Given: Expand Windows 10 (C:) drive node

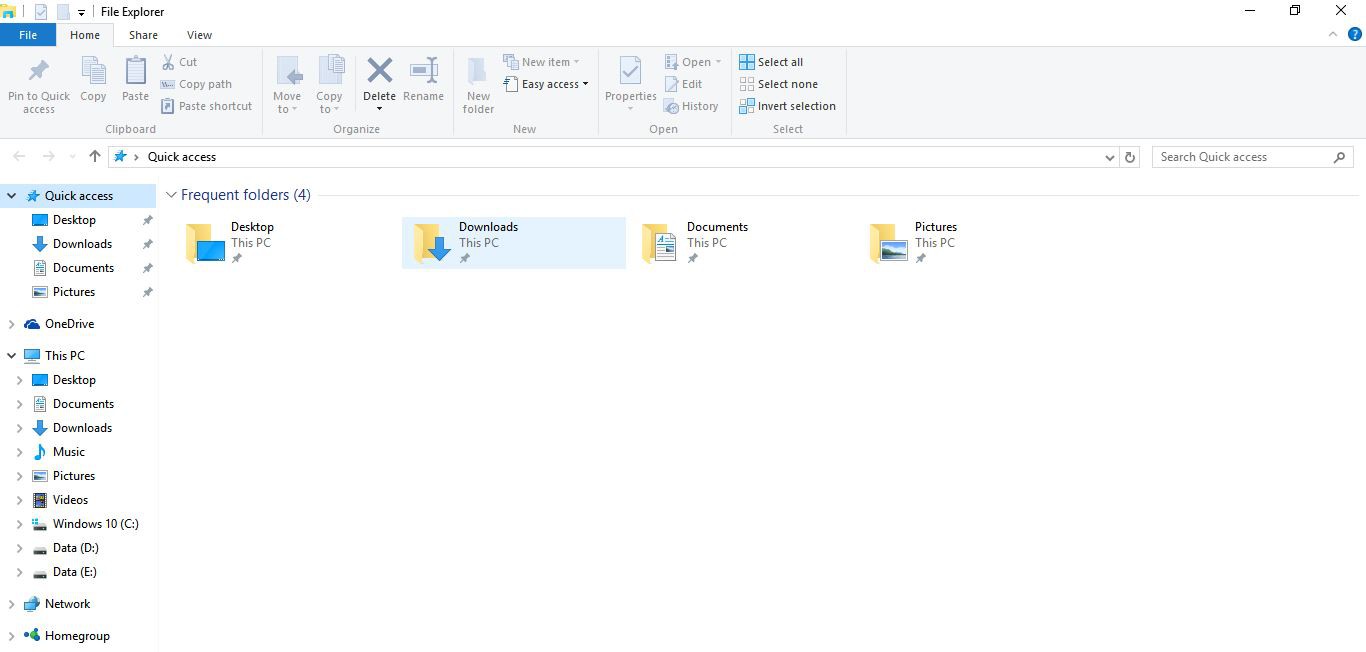Looking at the screenshot, I should point(20,524).
